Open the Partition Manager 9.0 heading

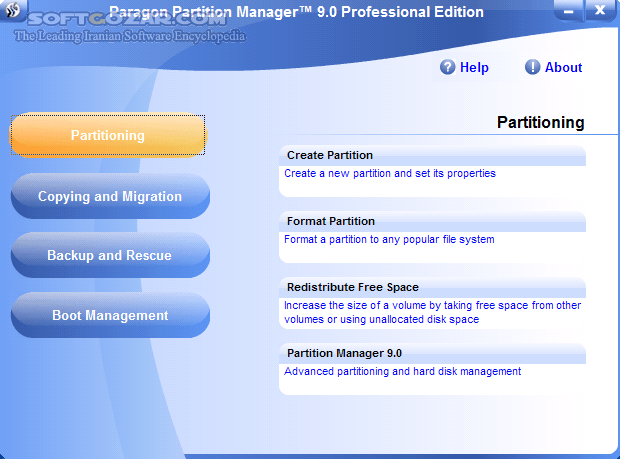tap(344, 353)
